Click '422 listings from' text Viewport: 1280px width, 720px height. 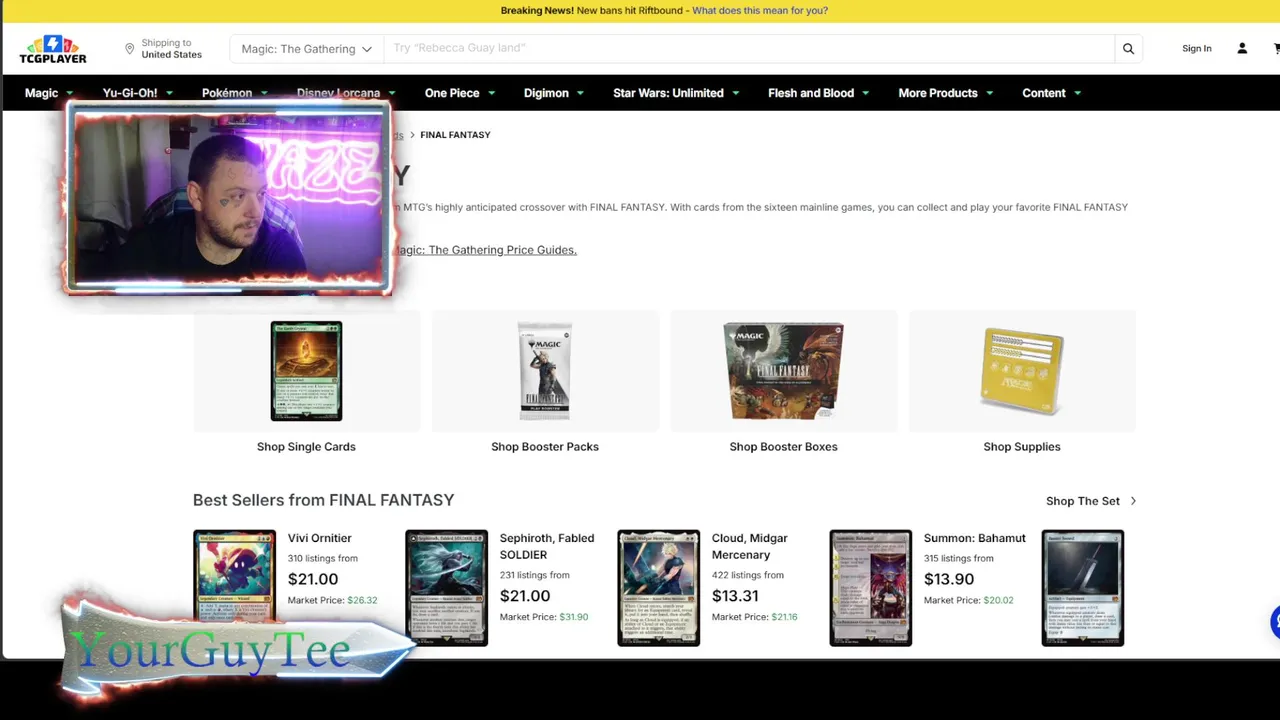[x=747, y=575]
